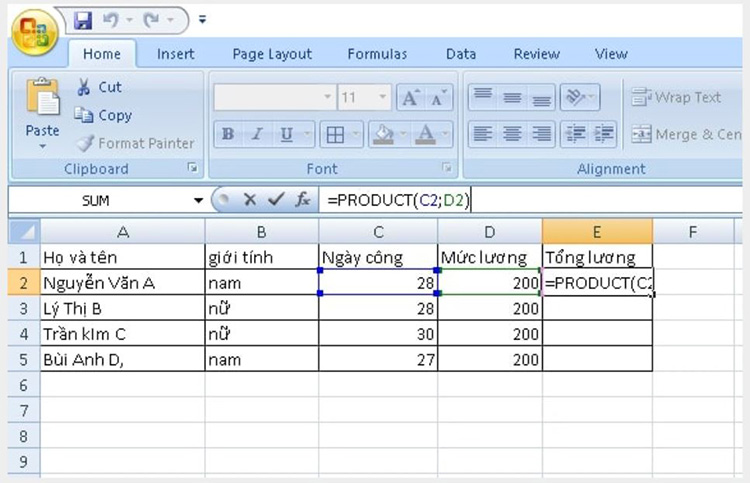Select the Mức lương header cell

point(489,257)
